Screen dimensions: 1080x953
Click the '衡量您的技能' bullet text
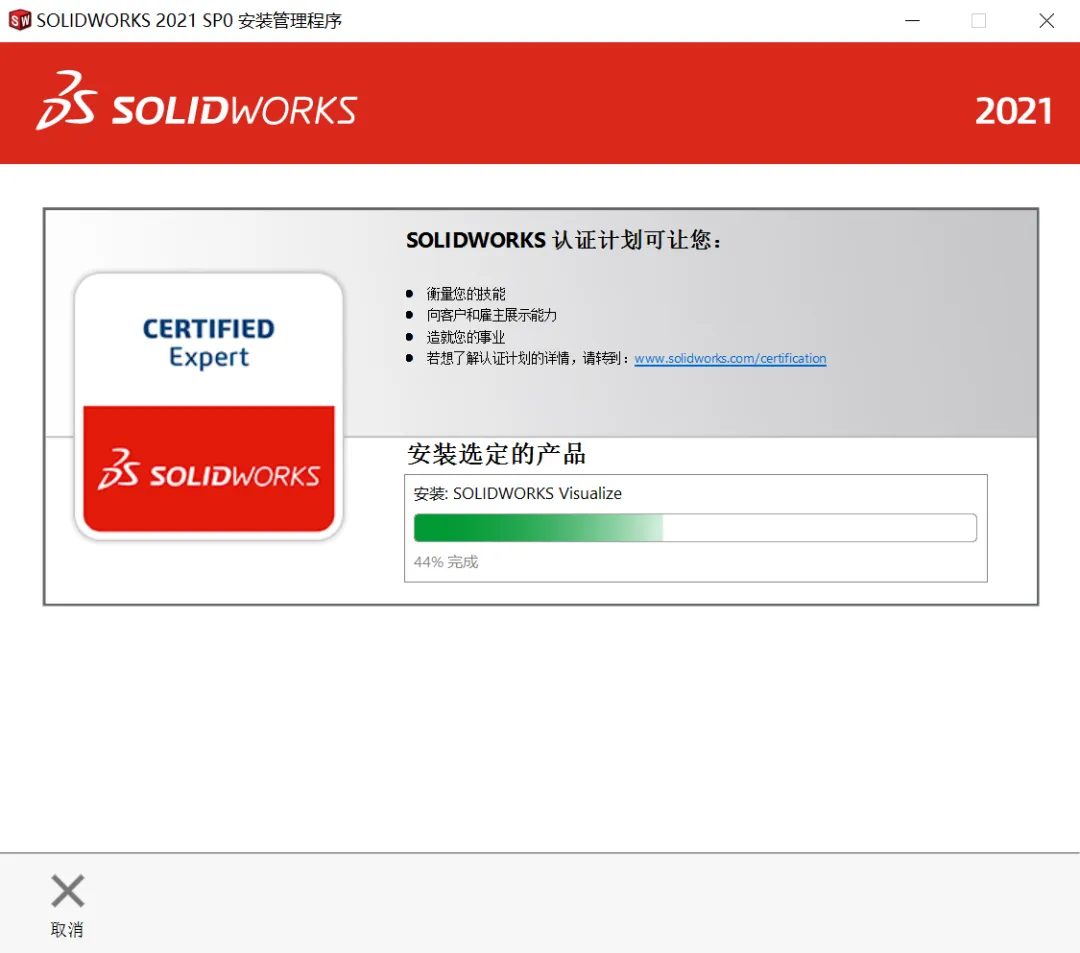click(466, 294)
